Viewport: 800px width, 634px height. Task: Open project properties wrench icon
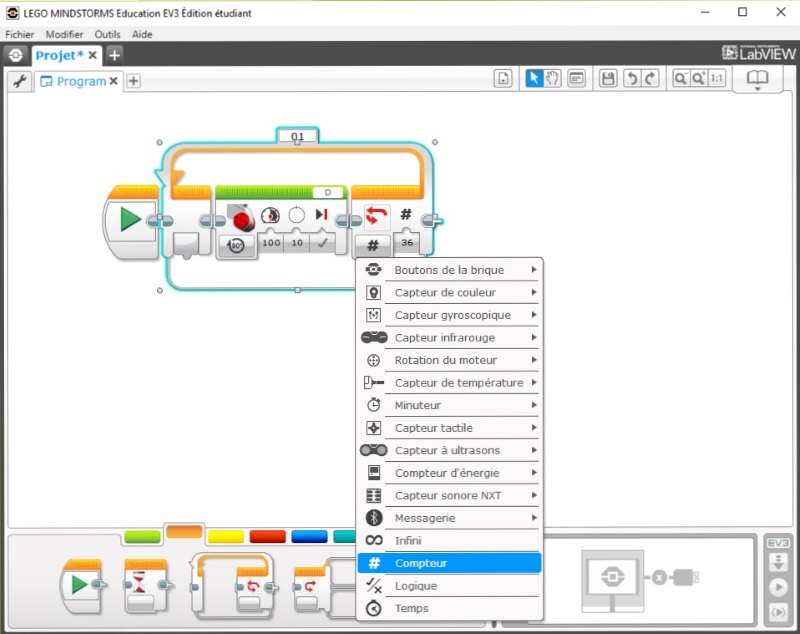(x=20, y=81)
